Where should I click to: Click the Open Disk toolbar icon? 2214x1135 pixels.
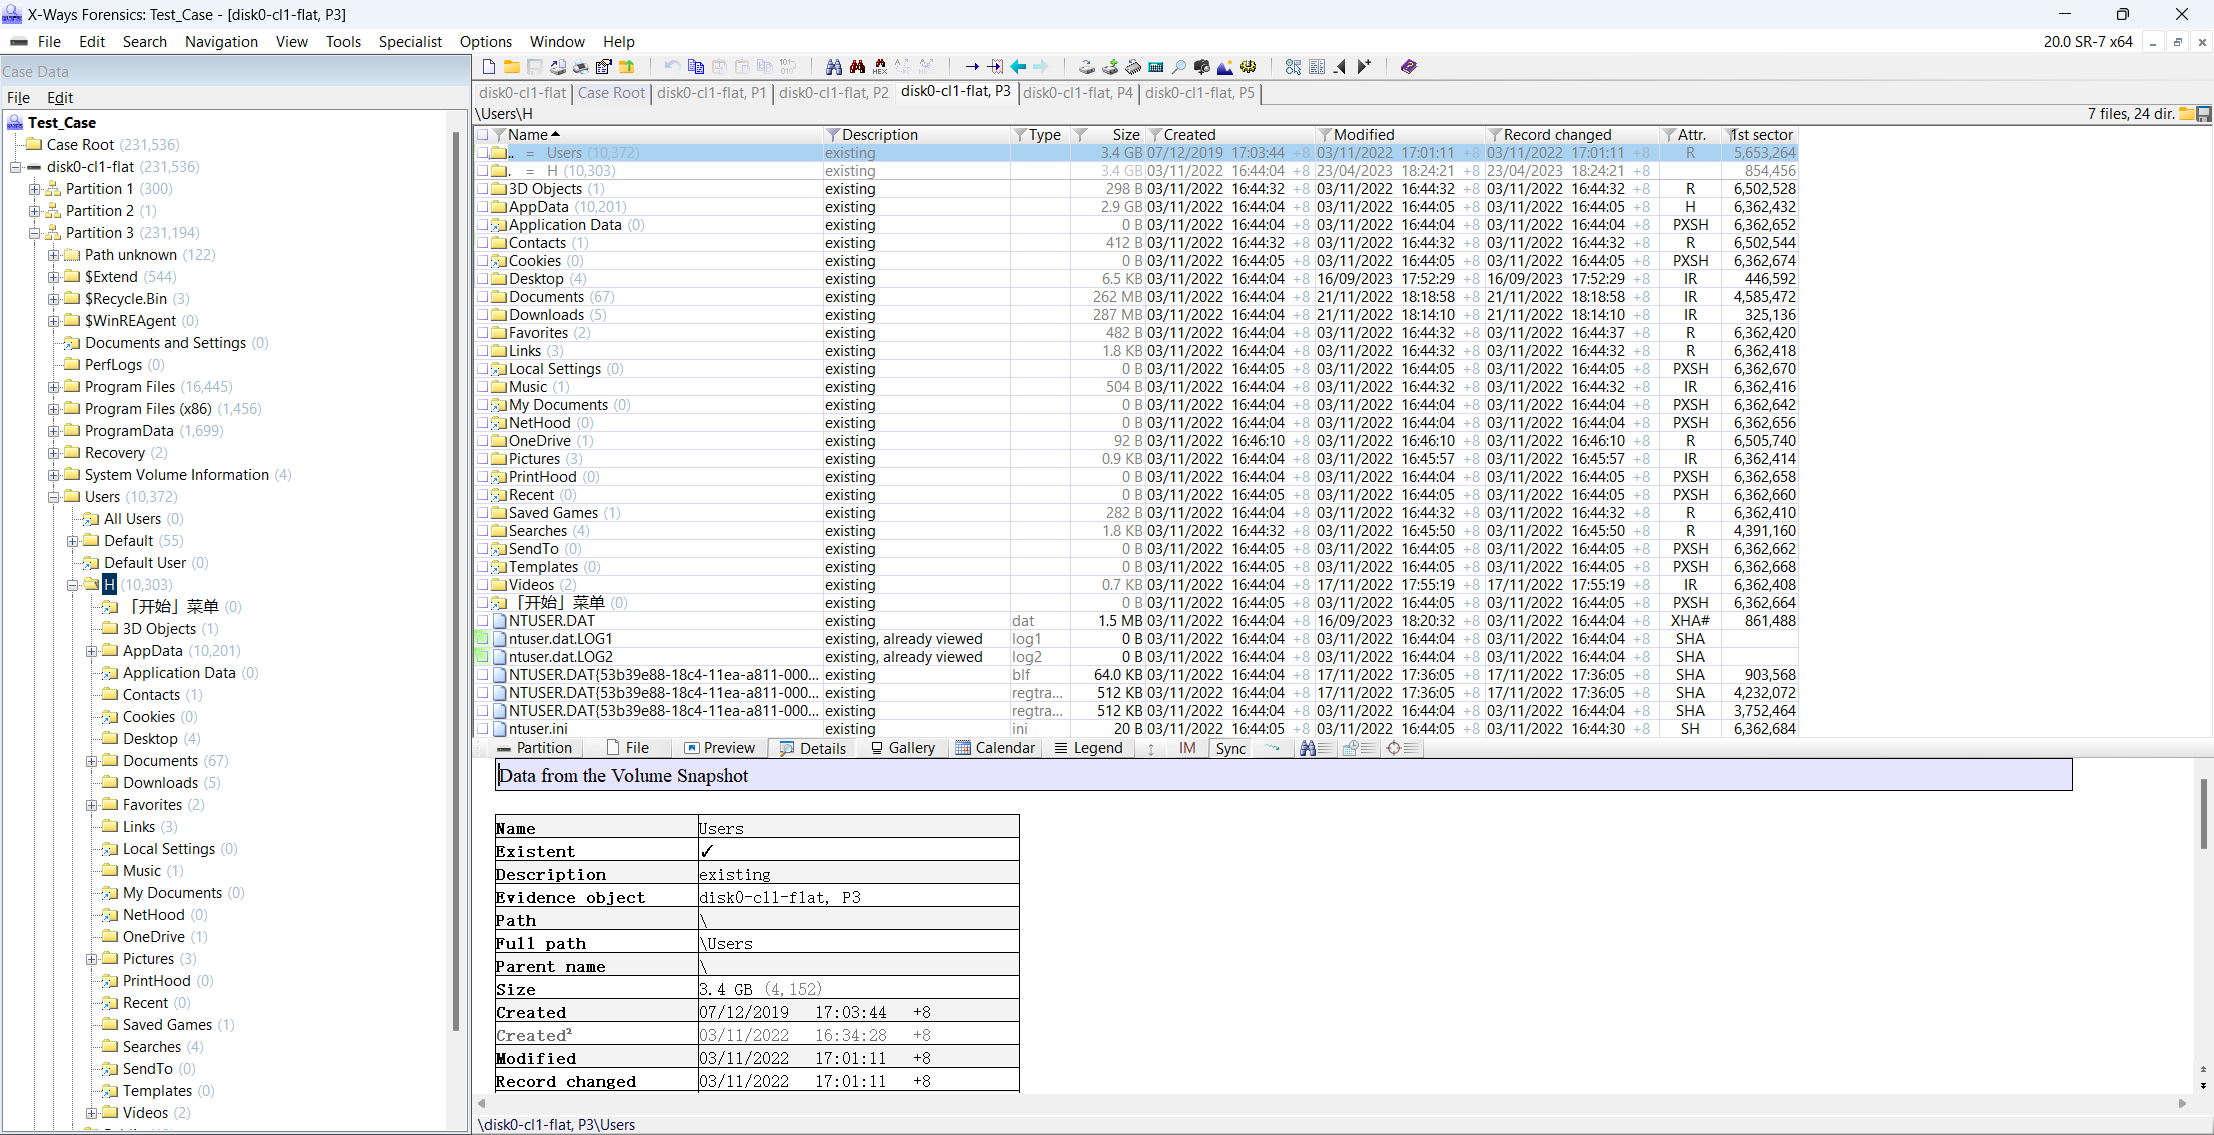[x=1087, y=67]
